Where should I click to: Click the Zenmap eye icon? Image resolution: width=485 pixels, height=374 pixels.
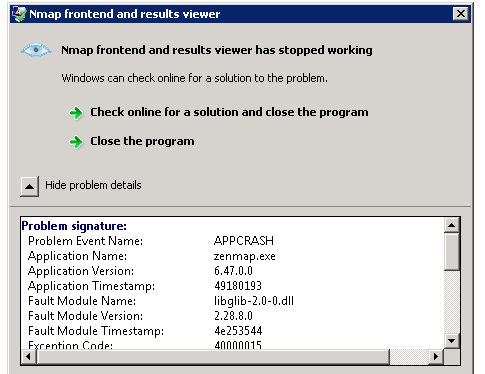(x=36, y=50)
